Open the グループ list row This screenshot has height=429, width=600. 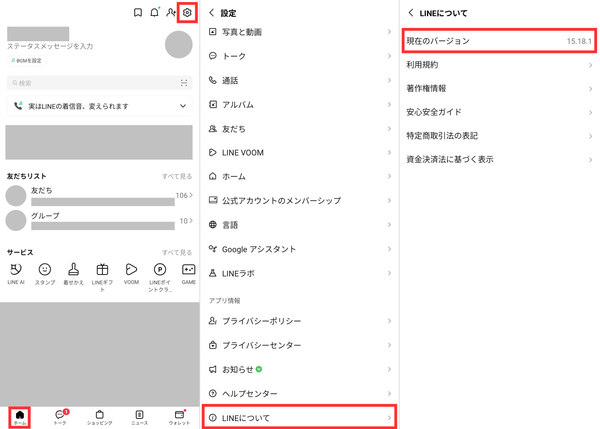[x=99, y=220]
